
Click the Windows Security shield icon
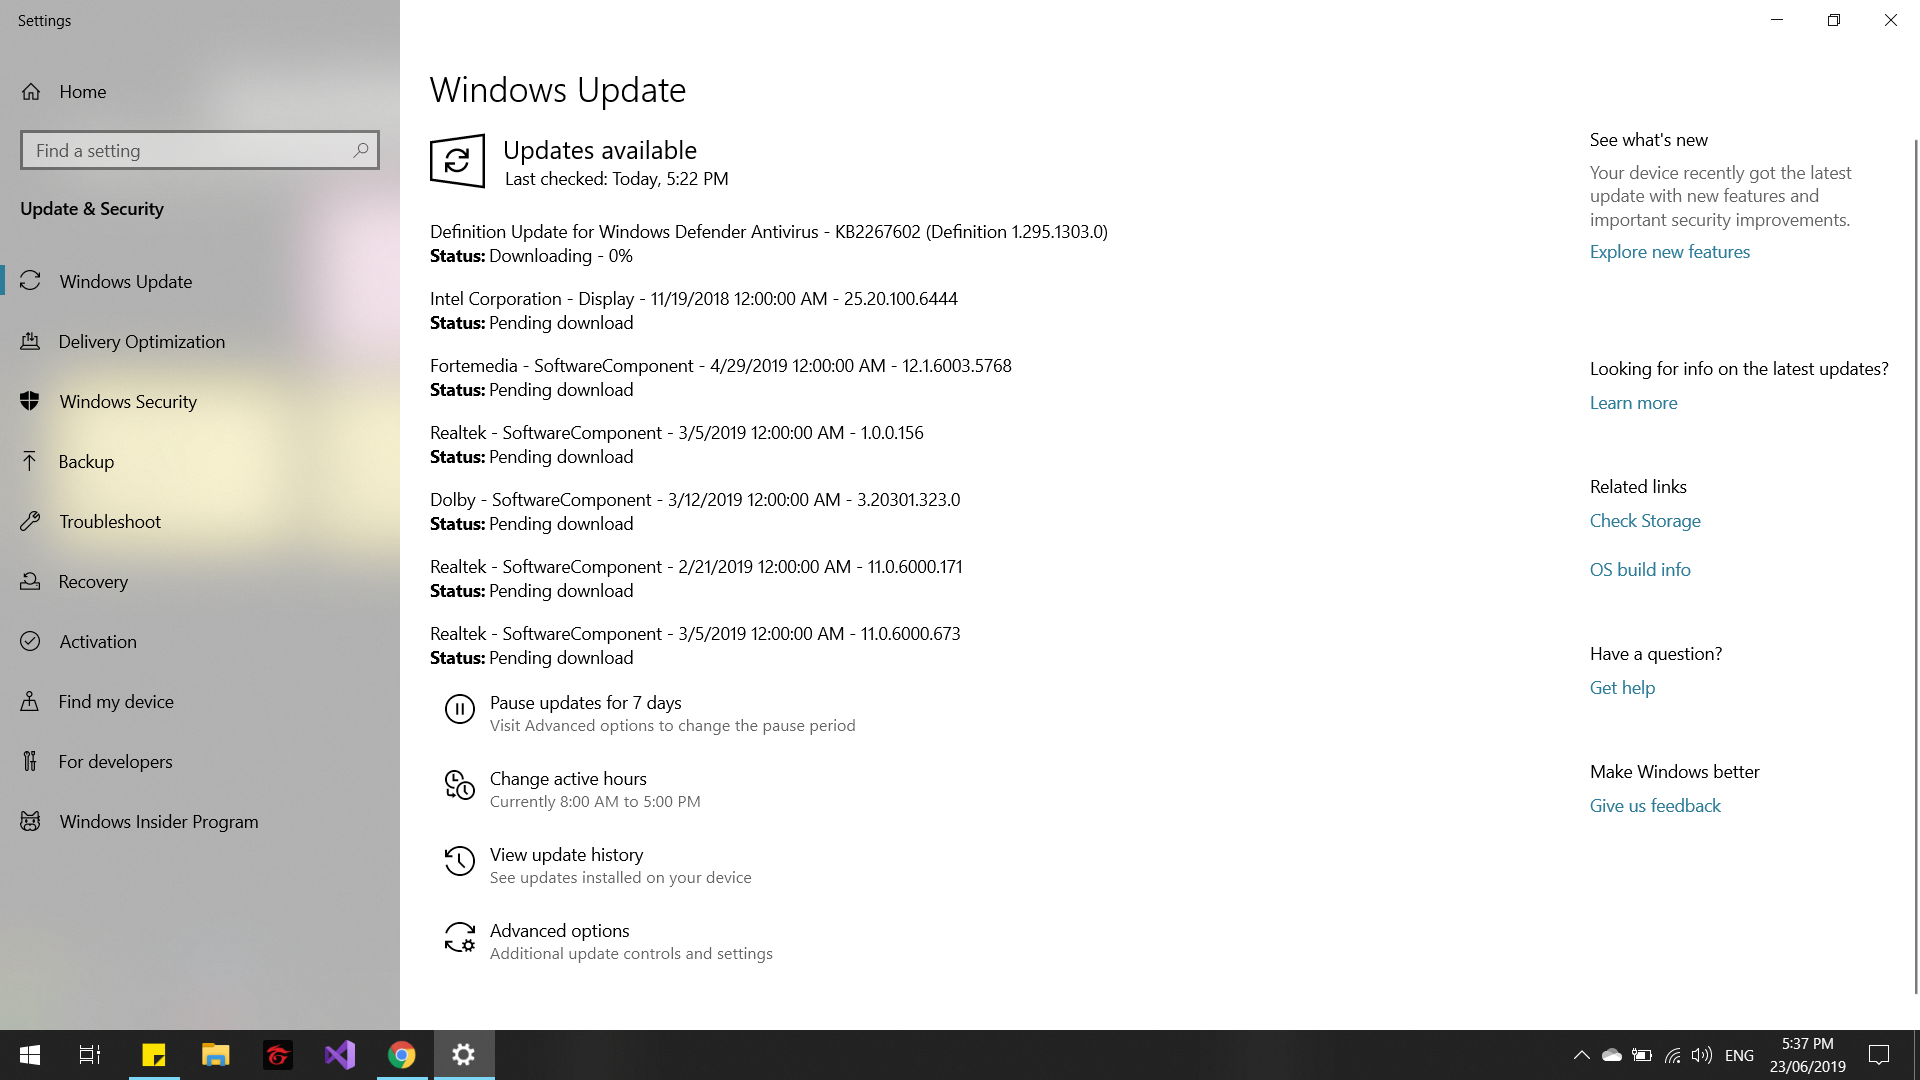coord(30,401)
